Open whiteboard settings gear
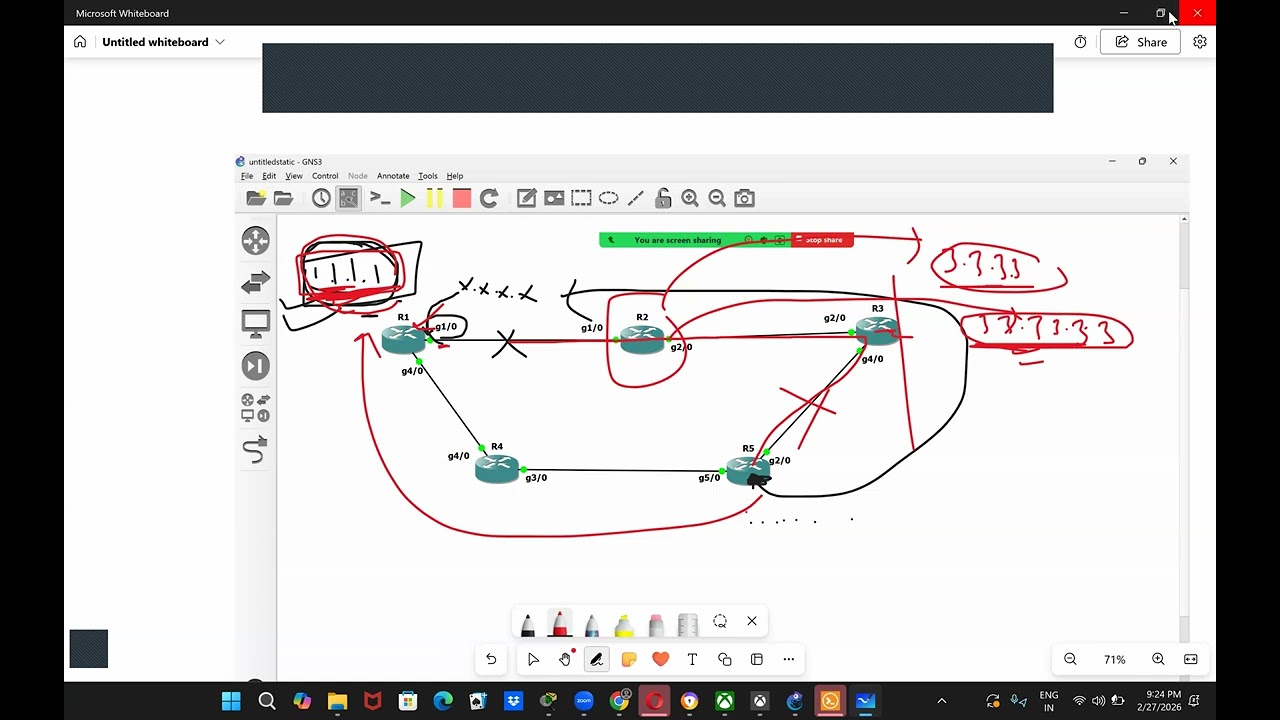The image size is (1280, 720). coord(1200,42)
